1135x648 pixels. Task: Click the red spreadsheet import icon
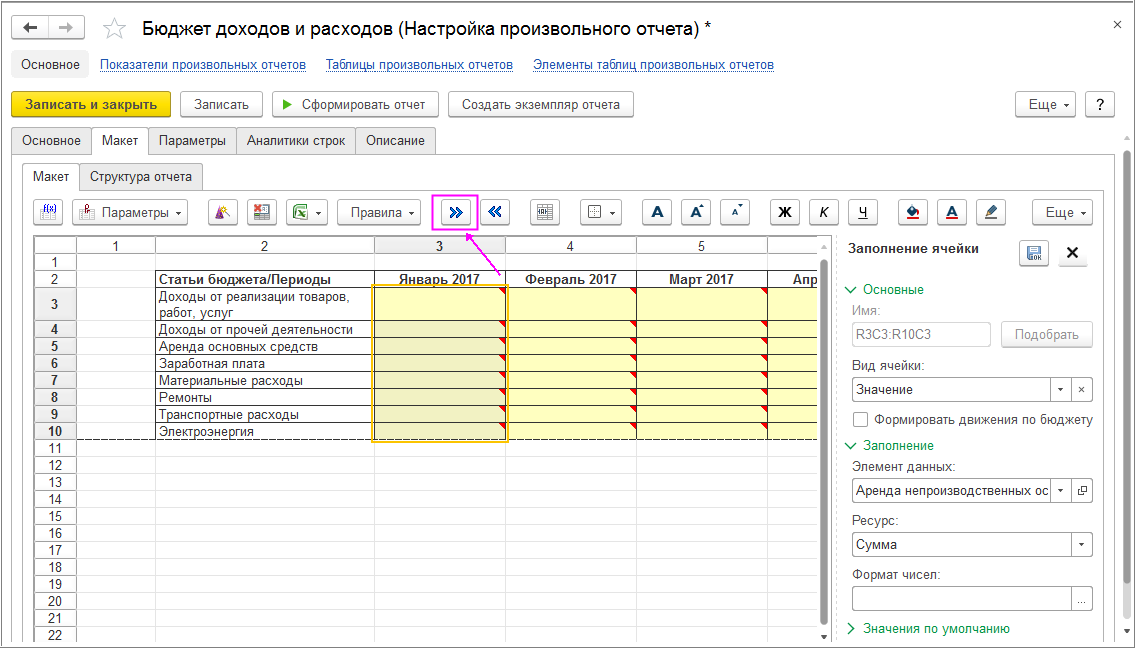tap(262, 212)
